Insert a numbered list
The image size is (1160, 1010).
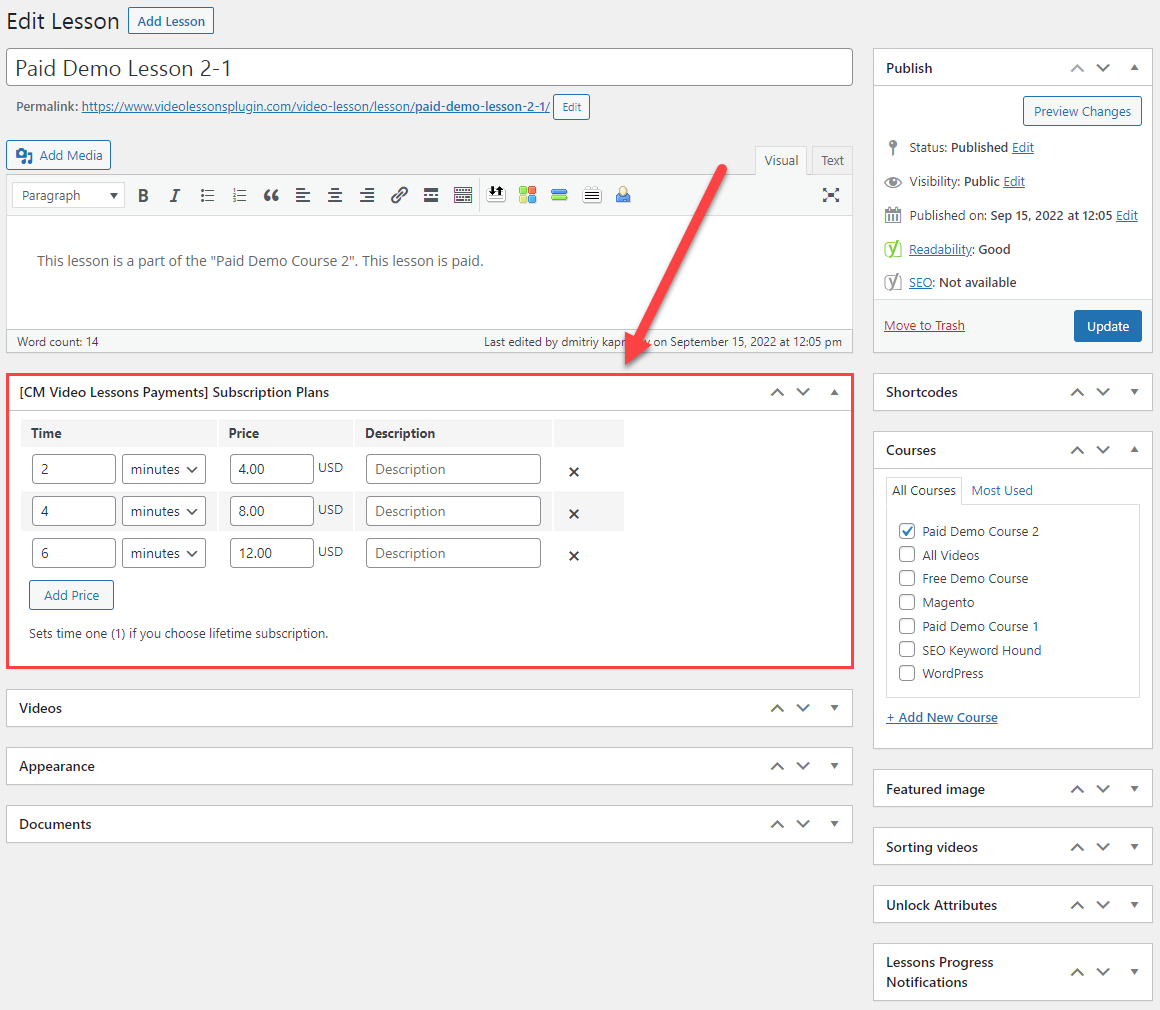point(239,195)
